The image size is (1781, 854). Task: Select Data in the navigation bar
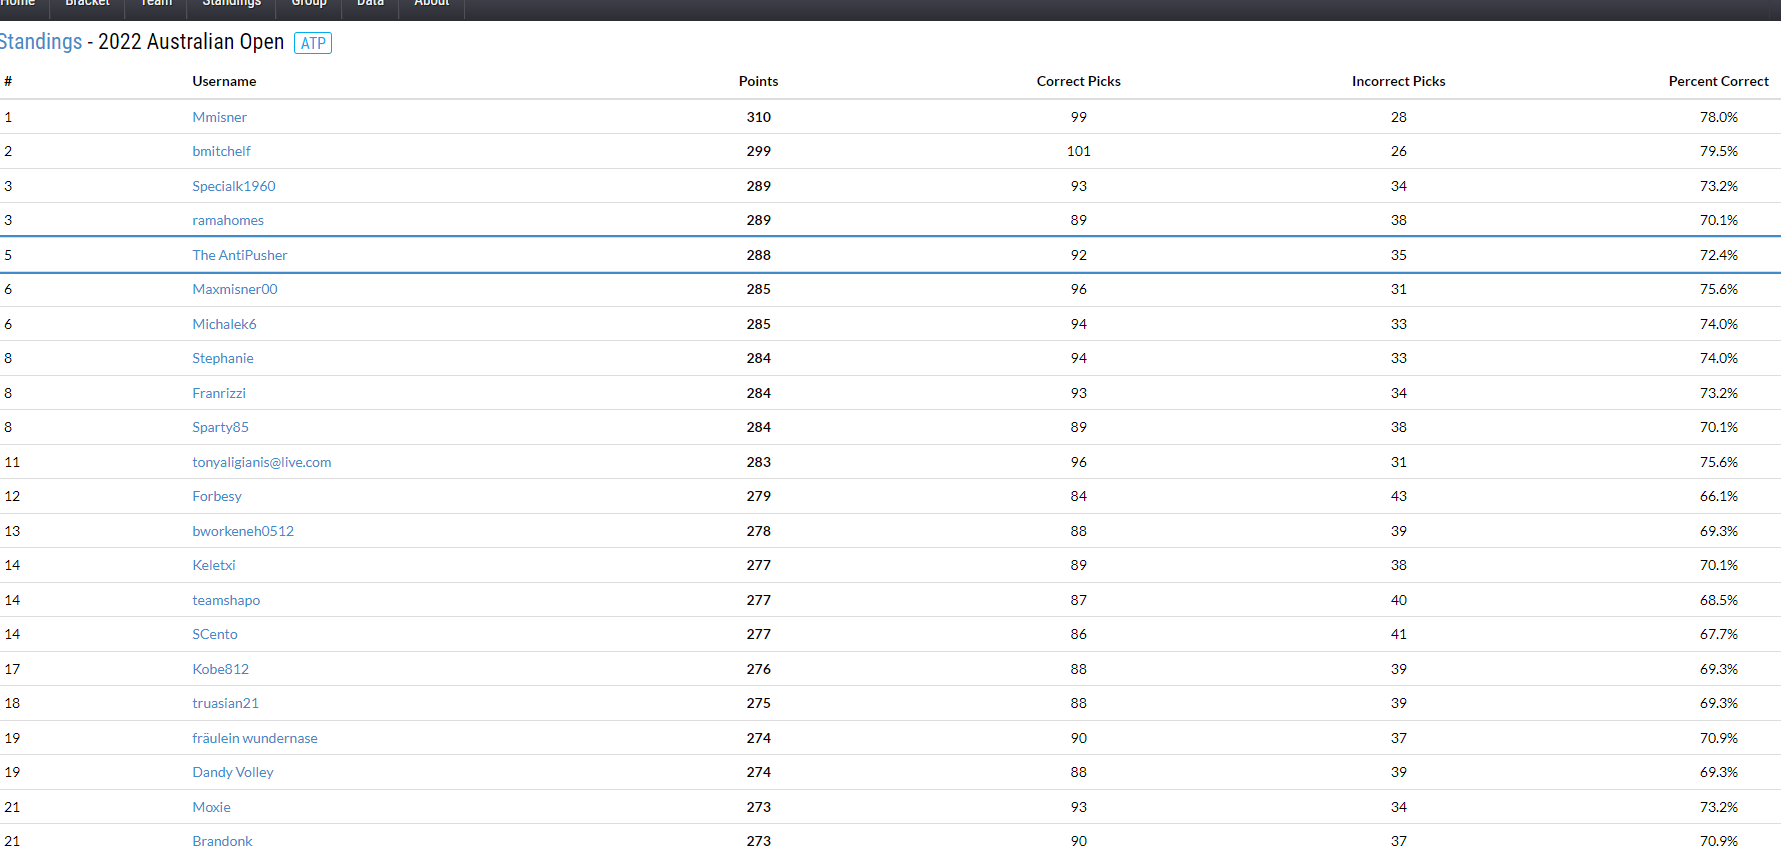370,4
